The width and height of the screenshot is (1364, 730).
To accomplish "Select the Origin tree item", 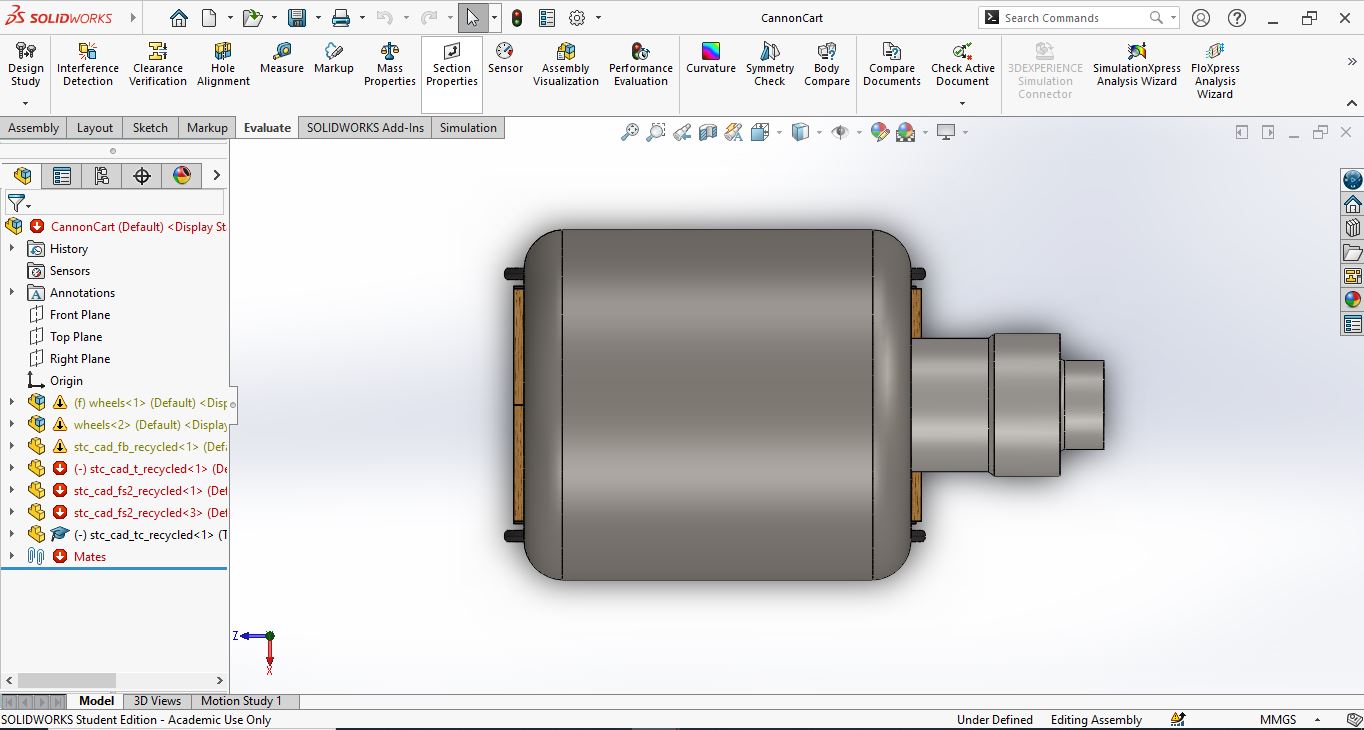I will [x=67, y=381].
